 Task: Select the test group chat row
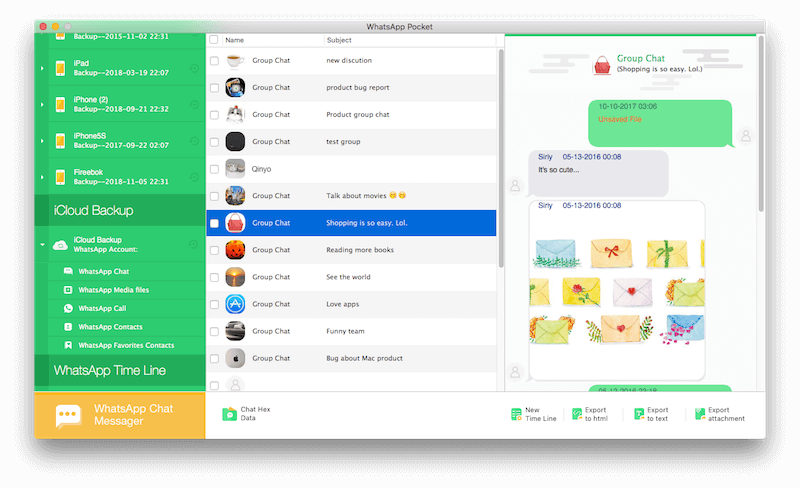point(351,142)
